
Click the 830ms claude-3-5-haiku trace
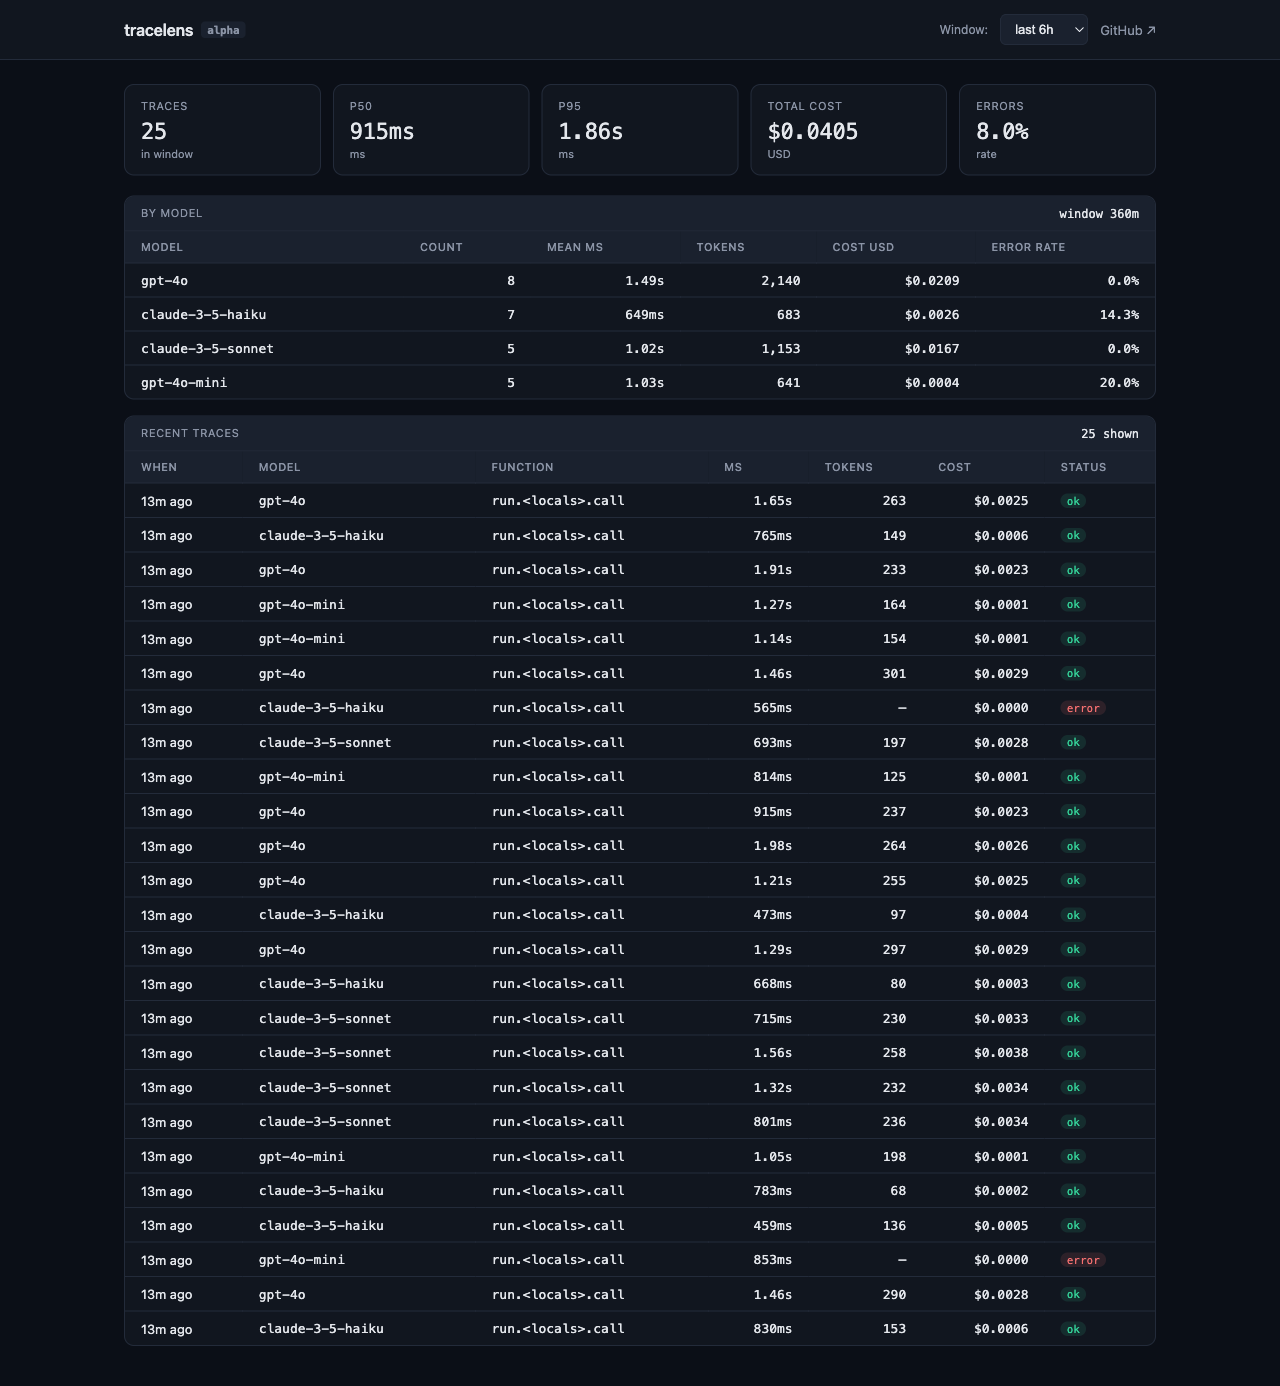click(x=640, y=1329)
